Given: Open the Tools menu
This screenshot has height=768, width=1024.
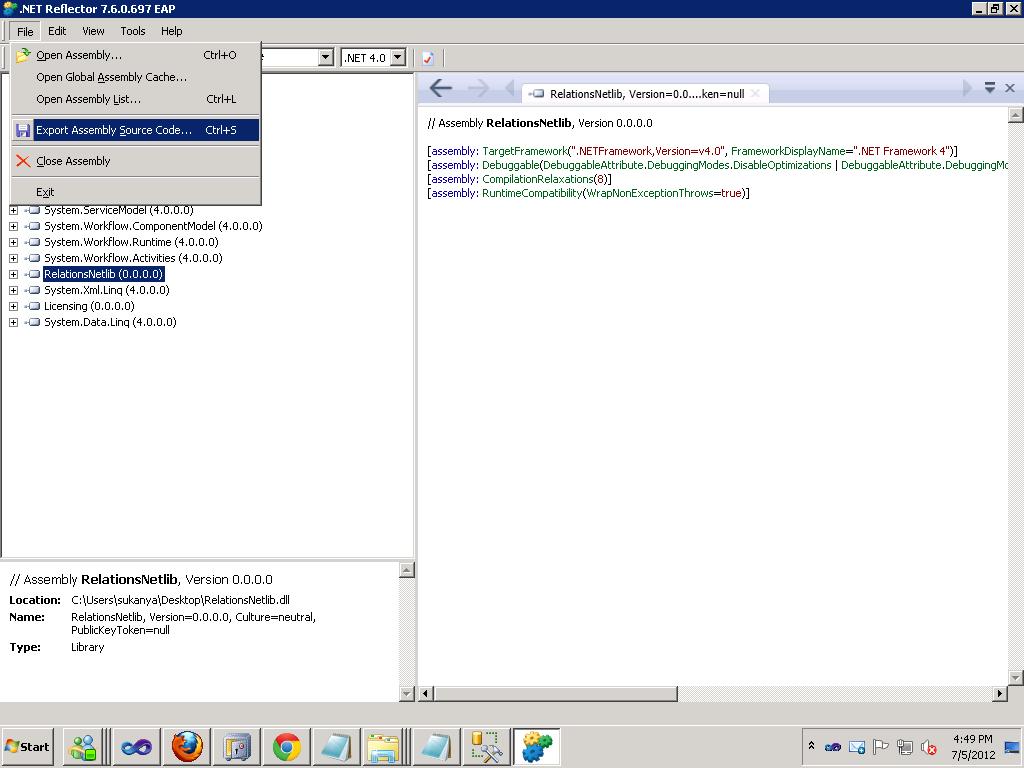Looking at the screenshot, I should click(132, 31).
